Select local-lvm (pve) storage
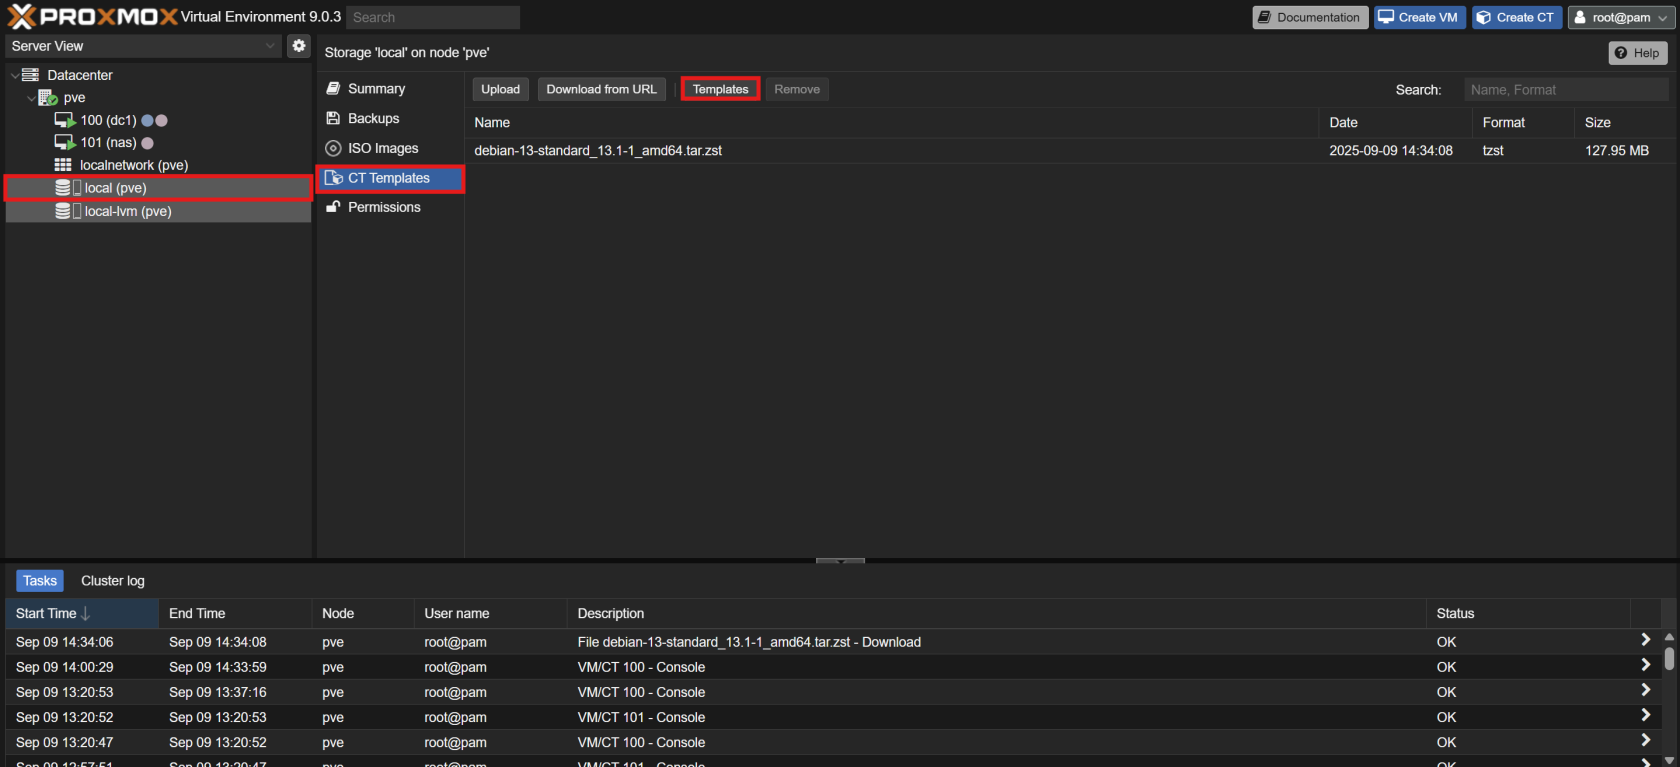 127,211
